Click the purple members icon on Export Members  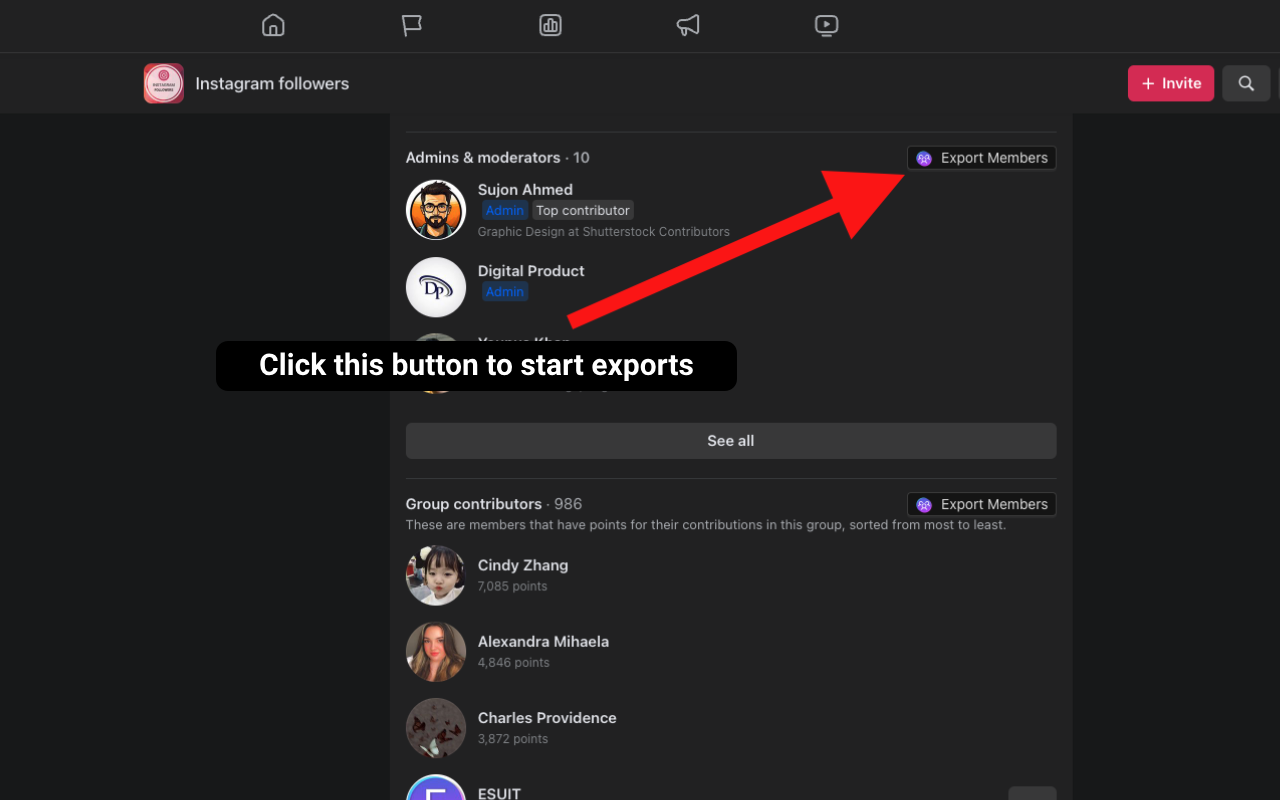[x=923, y=157]
